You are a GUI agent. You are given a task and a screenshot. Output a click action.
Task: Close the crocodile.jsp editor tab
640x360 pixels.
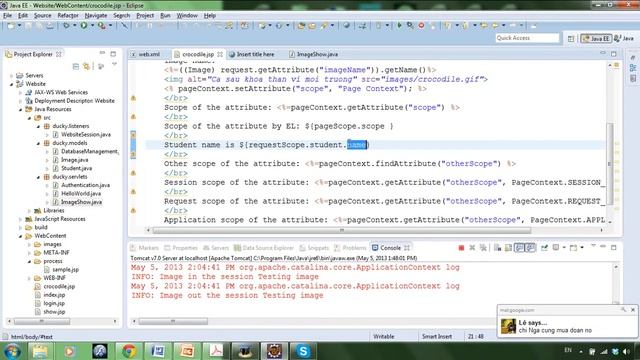click(x=220, y=54)
